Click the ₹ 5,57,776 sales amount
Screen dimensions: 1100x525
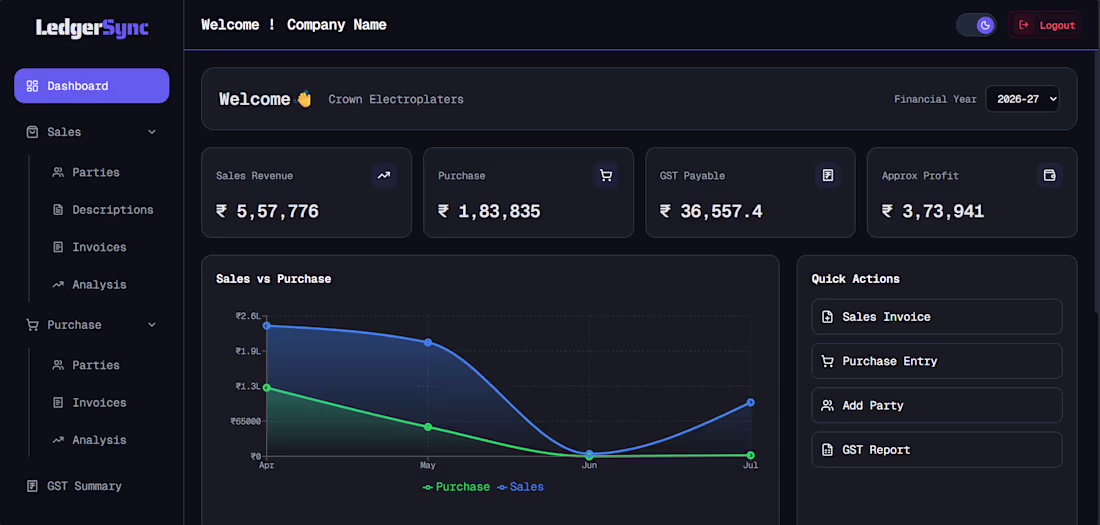[267, 211]
